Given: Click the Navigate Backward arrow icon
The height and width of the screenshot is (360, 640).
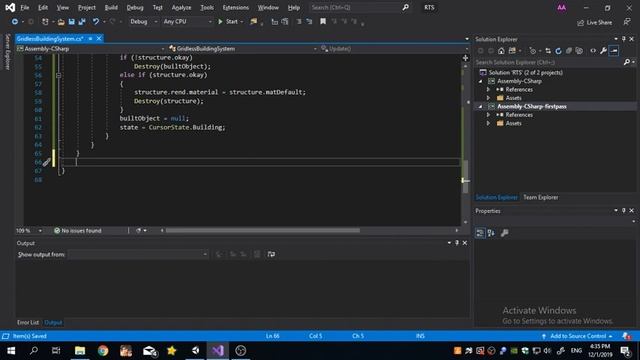Looking at the screenshot, I should pyautogui.click(x=15, y=22).
